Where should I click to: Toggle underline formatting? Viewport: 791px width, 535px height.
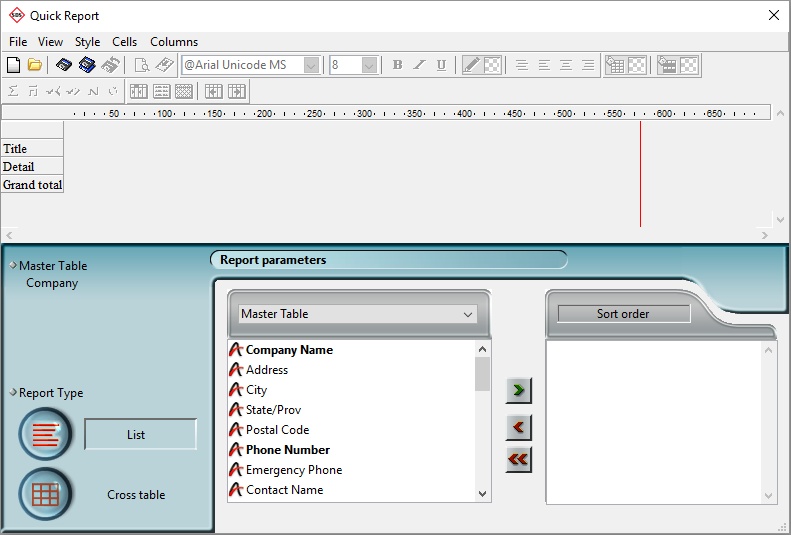(441, 65)
